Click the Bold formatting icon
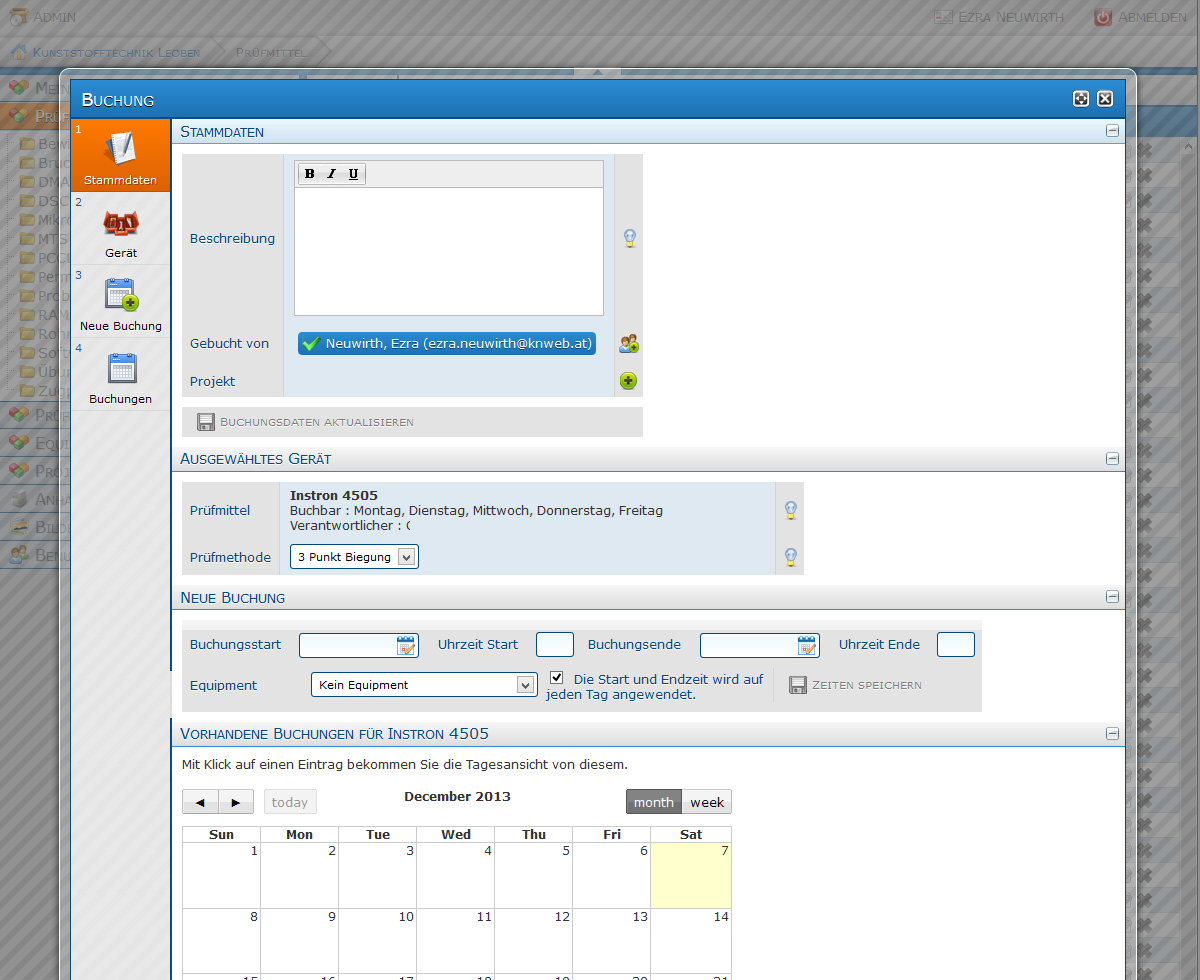 310,174
